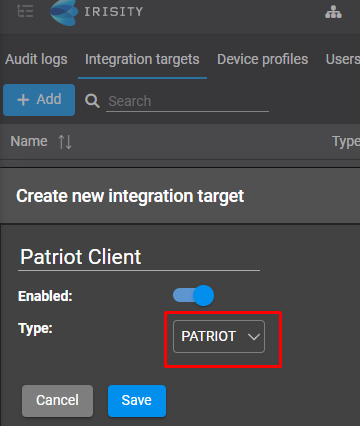
Task: Go to the Users tab
Action: coord(343,59)
